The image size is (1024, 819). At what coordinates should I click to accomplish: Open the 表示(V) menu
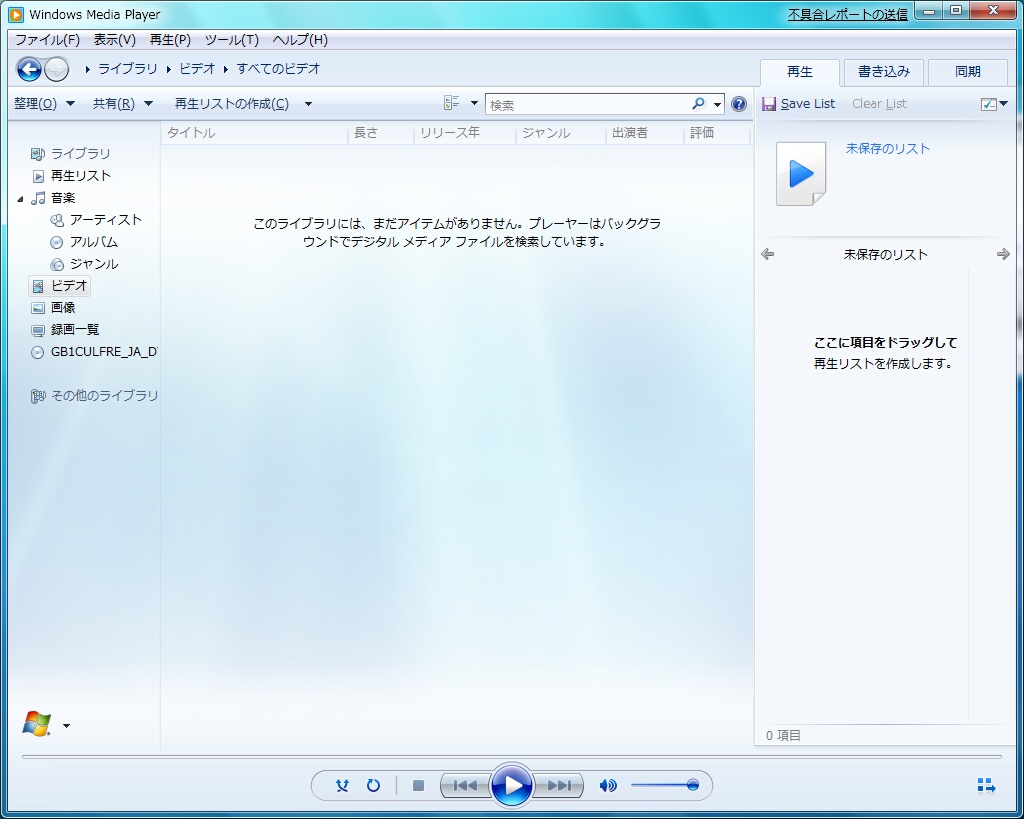click(114, 40)
